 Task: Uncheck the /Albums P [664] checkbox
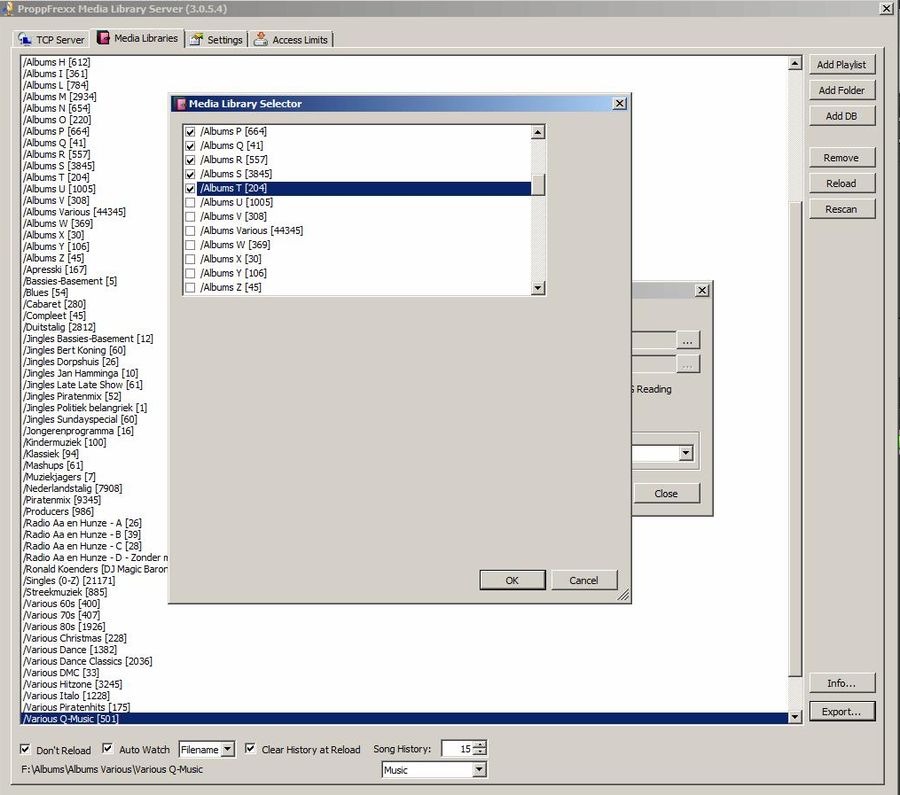click(191, 132)
